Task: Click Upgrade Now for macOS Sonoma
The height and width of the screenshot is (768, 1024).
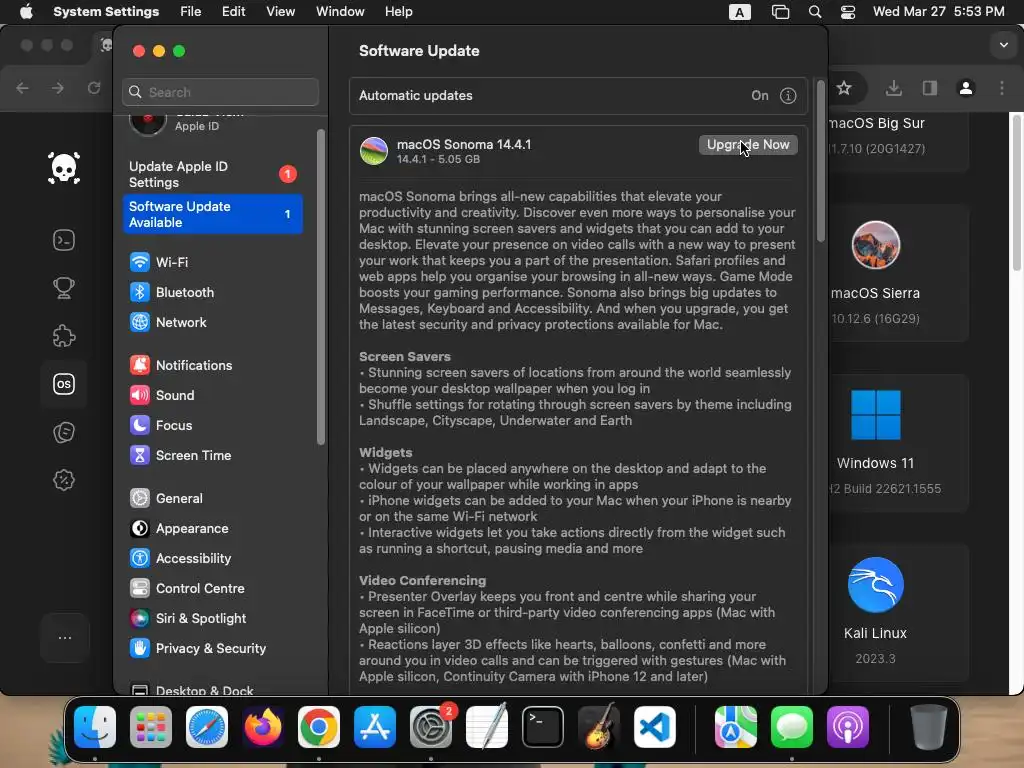Action: 748,144
